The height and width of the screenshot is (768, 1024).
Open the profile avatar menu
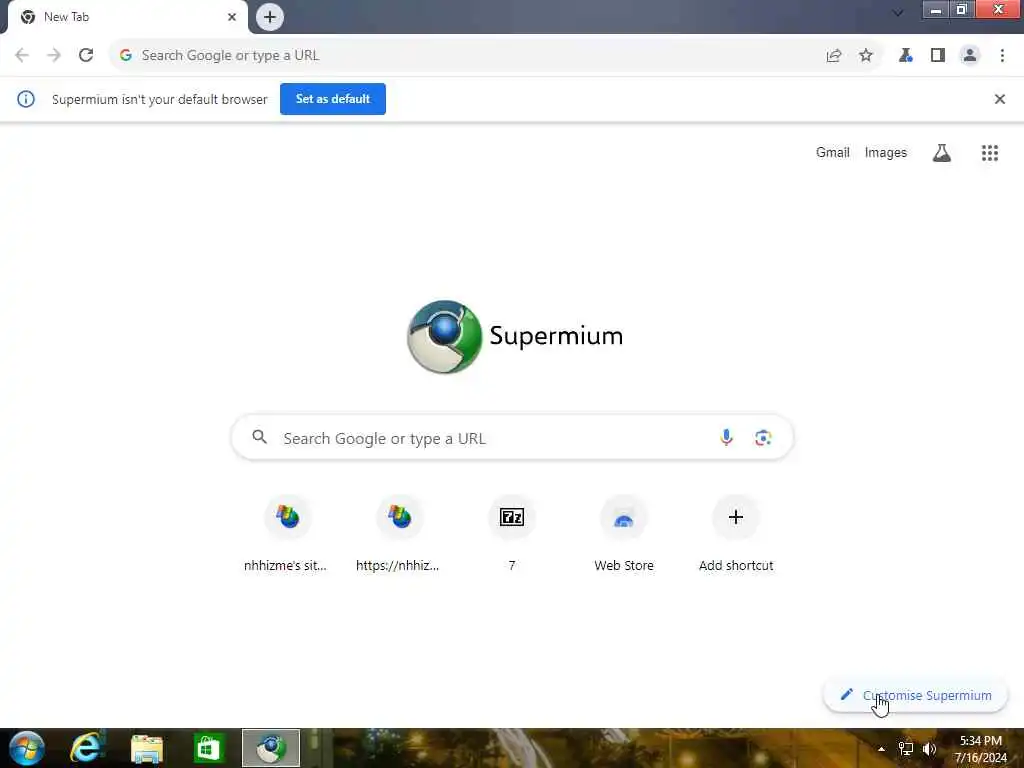pyautogui.click(x=970, y=56)
